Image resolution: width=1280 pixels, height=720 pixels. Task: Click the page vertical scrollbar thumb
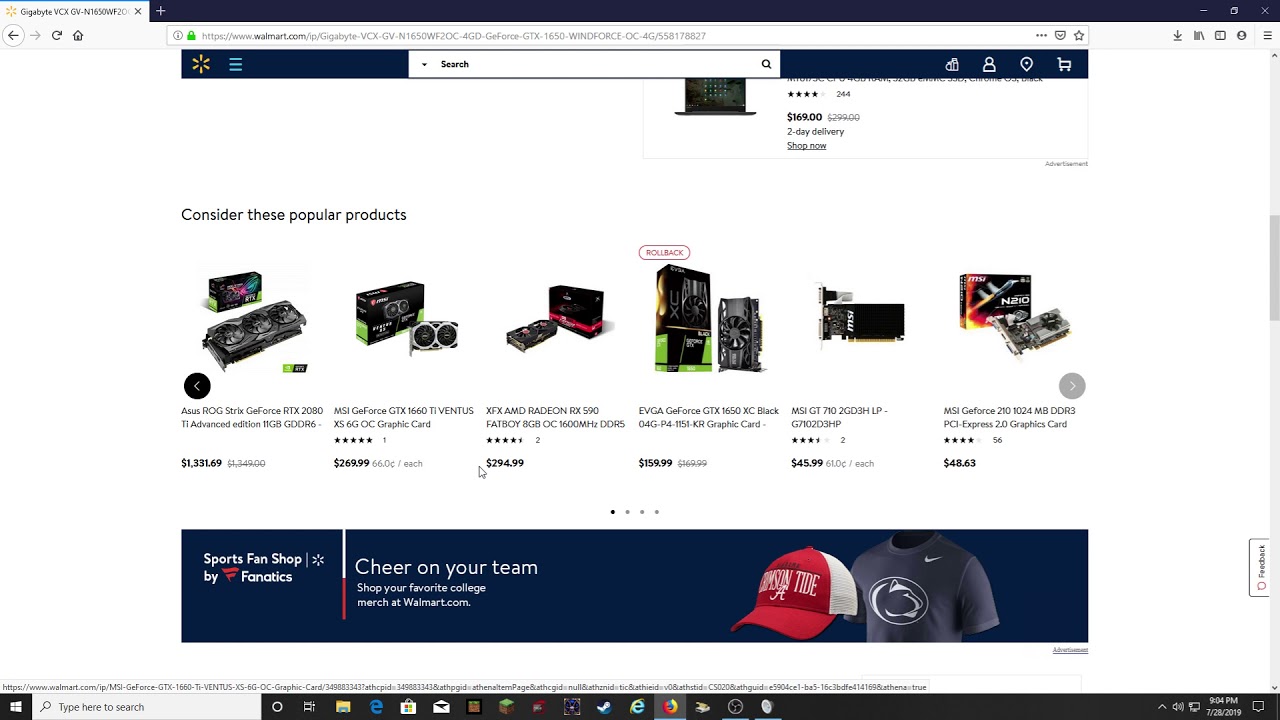[x=1274, y=267]
